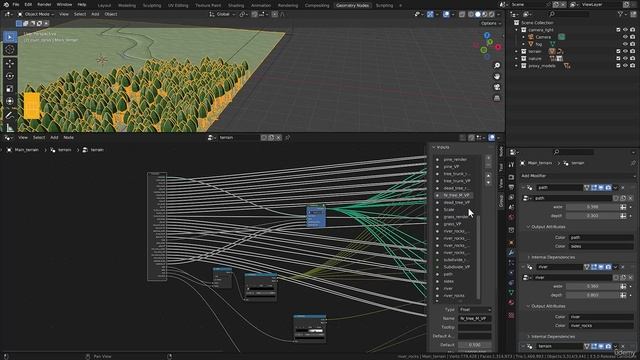
Task: Open the Render menu in top bar
Action: coord(44,4)
